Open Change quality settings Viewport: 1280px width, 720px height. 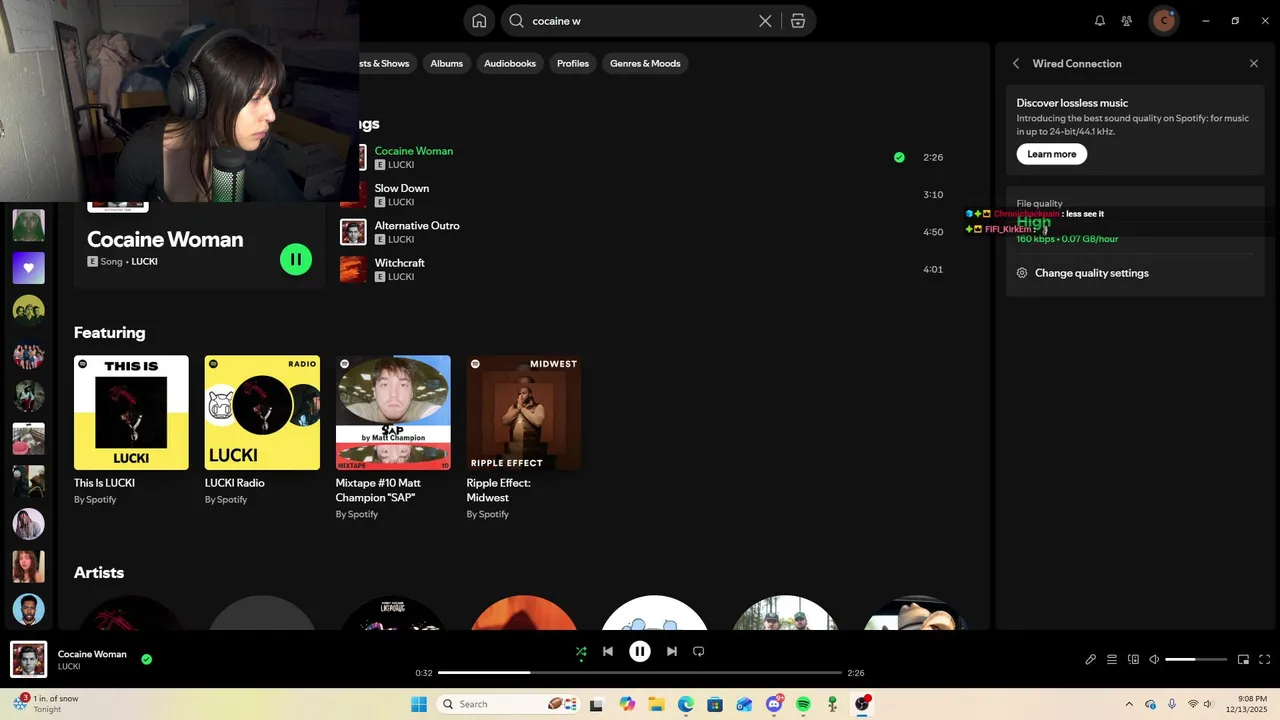pyautogui.click(x=1091, y=273)
